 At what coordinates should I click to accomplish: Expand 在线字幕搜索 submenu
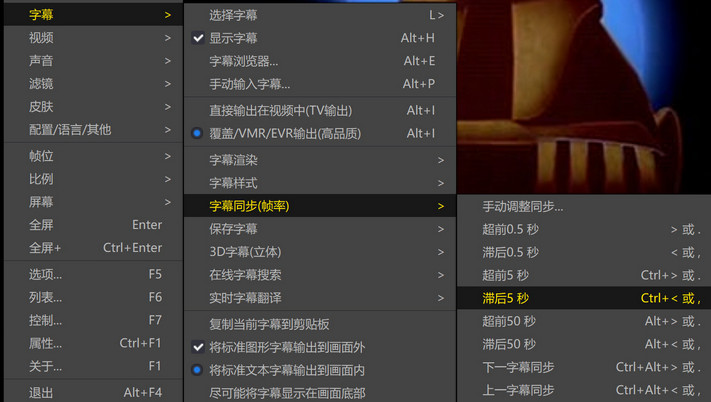point(320,275)
